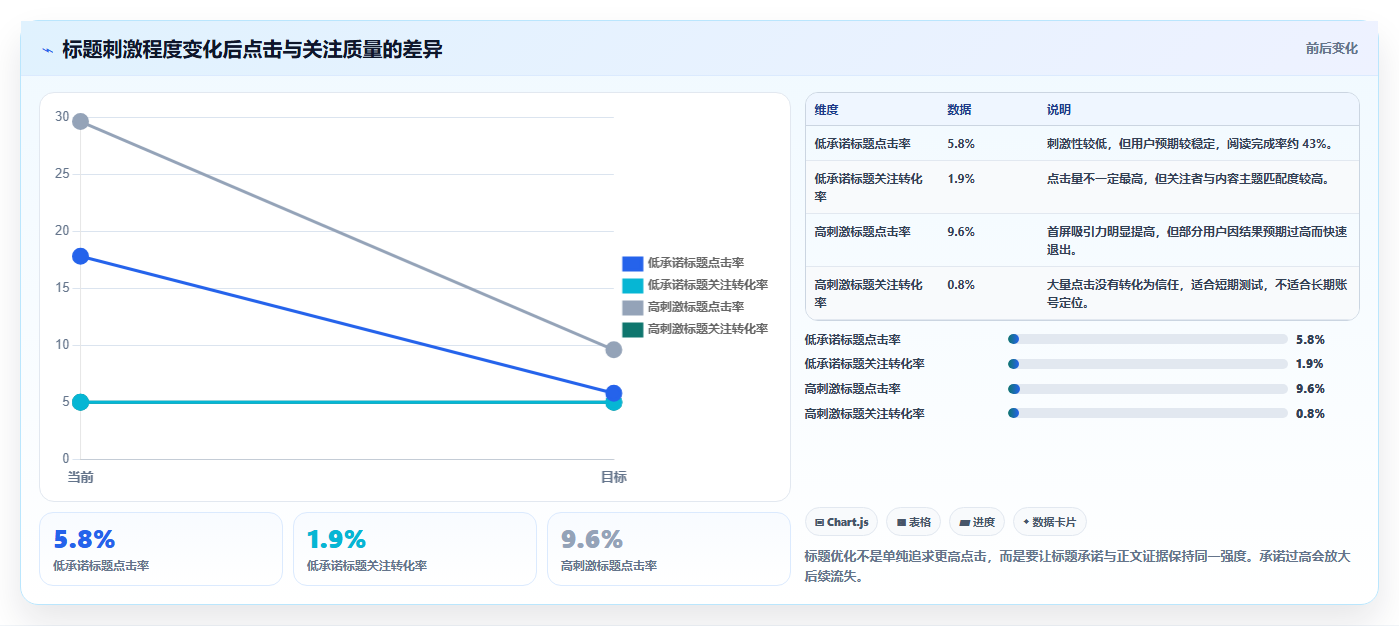The height and width of the screenshot is (626, 1399).
Task: Open the Chart.js chip
Action: click(842, 522)
